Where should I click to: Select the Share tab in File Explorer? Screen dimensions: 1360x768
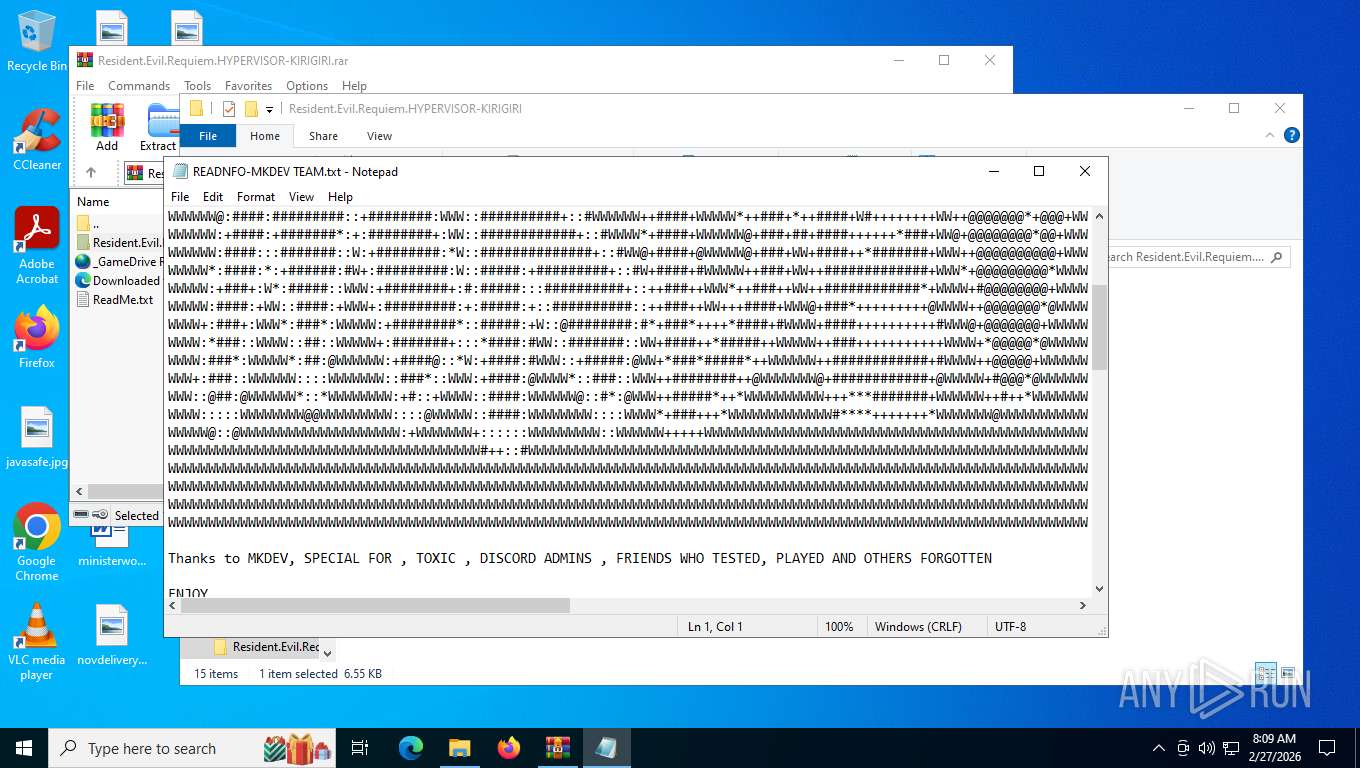[x=323, y=136]
